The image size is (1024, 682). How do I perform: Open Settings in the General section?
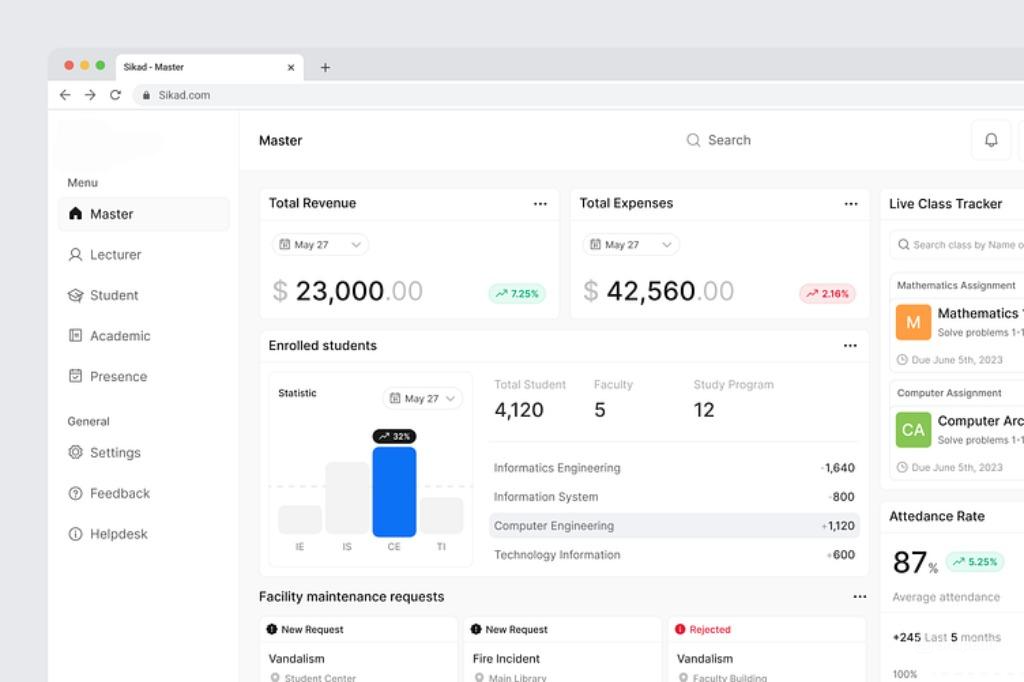(x=115, y=453)
